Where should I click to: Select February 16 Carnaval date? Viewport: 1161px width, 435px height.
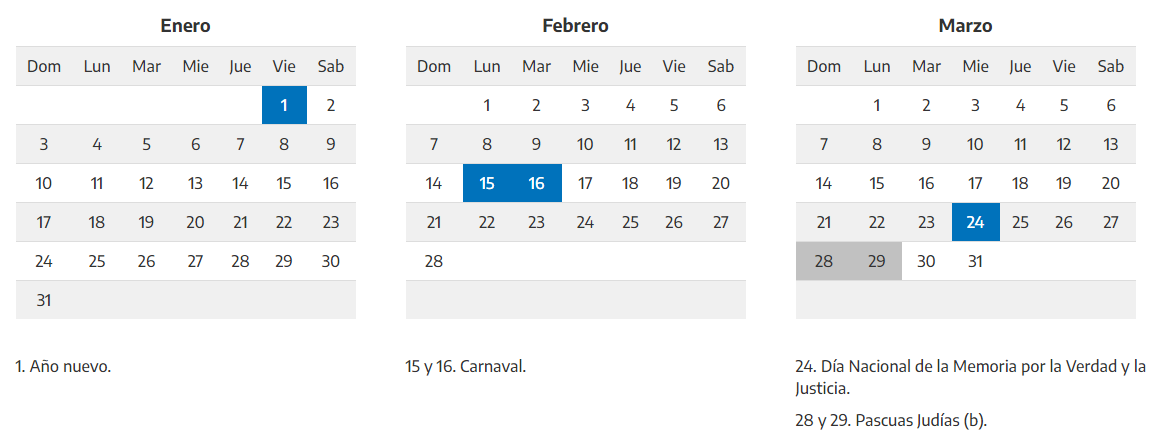536,183
